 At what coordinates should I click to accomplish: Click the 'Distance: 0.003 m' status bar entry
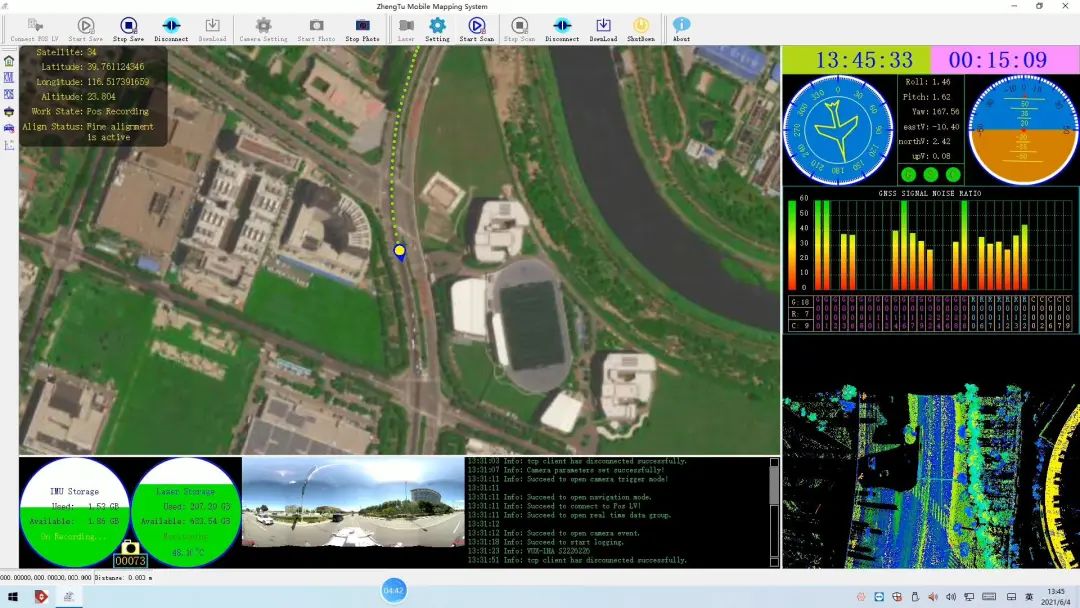pos(124,578)
